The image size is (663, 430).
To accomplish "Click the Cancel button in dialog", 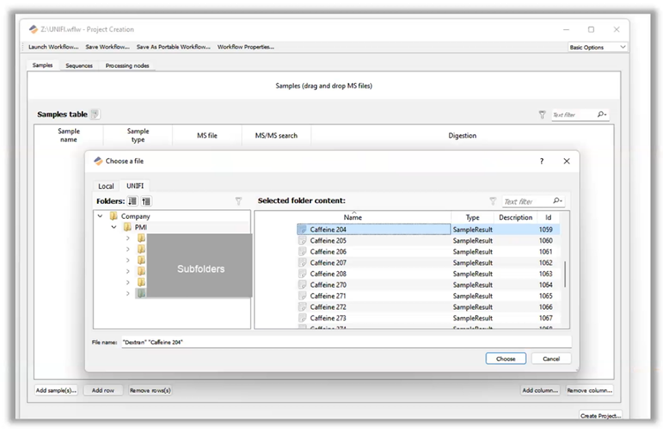I will coord(551,358).
